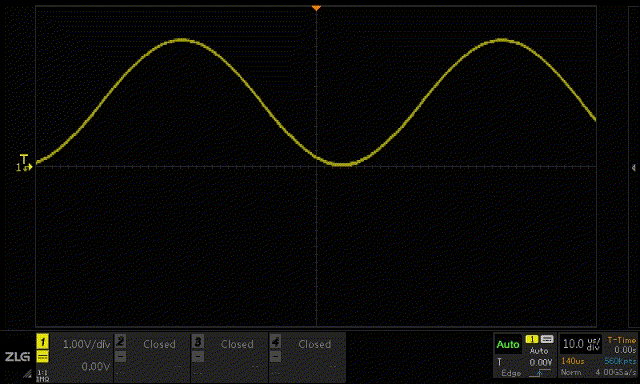This screenshot has height=384, width=640.
Task: Click channel 1 DC coupling icon
Action: point(42,357)
